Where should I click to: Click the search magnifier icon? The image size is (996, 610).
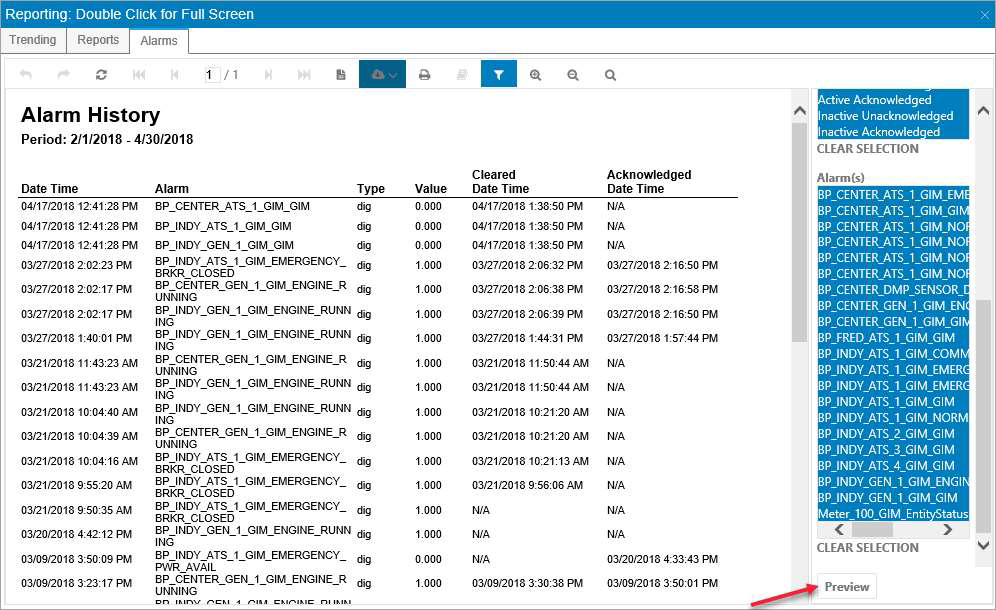(610, 75)
